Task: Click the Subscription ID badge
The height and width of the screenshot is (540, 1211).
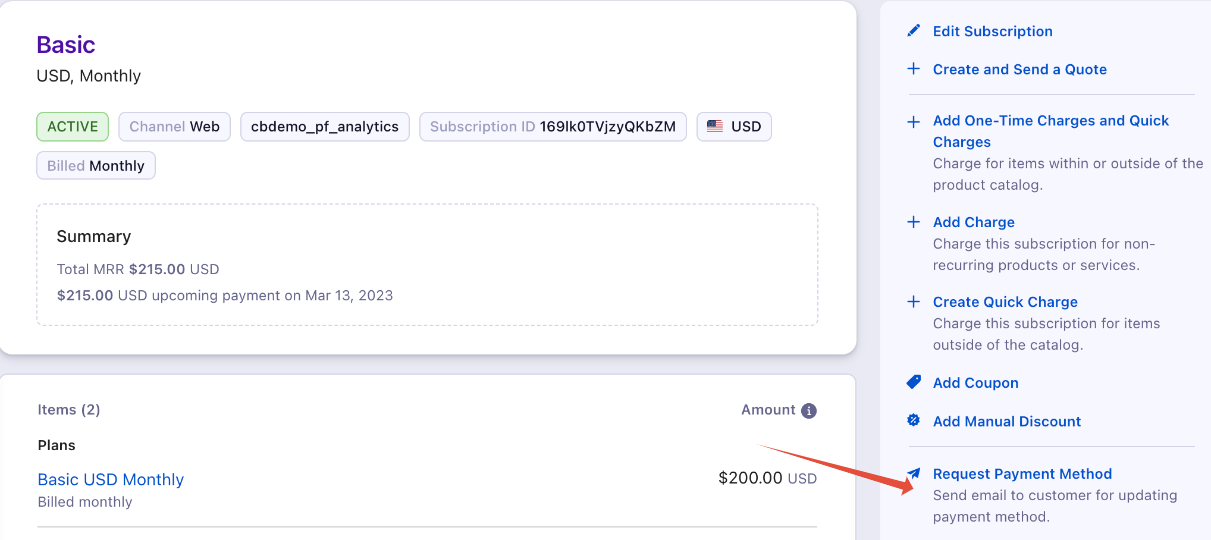Action: [x=553, y=127]
